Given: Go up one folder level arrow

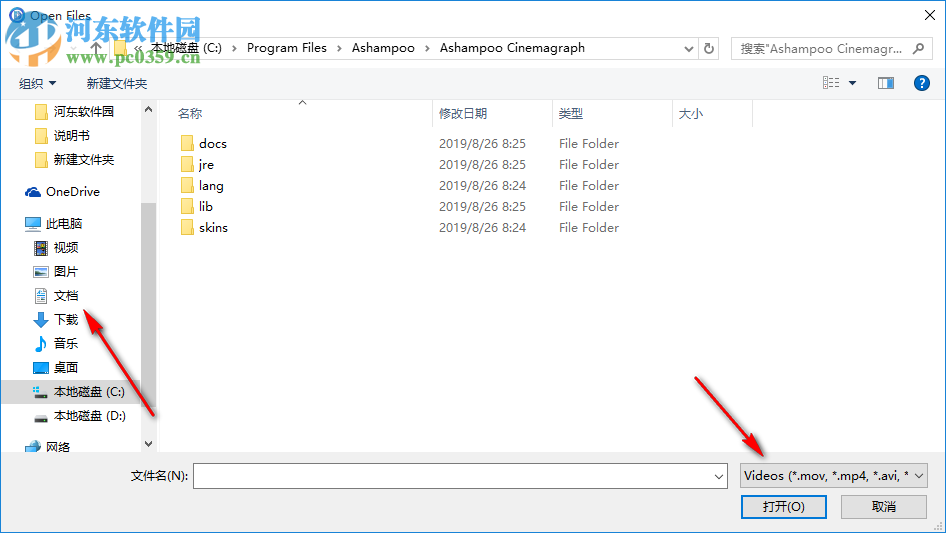Looking at the screenshot, I should [95, 48].
